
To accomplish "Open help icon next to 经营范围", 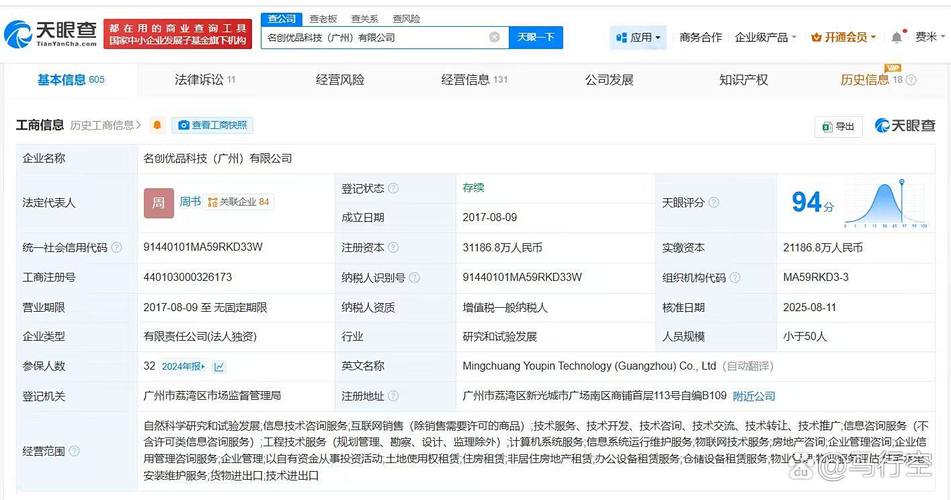I will point(74,451).
